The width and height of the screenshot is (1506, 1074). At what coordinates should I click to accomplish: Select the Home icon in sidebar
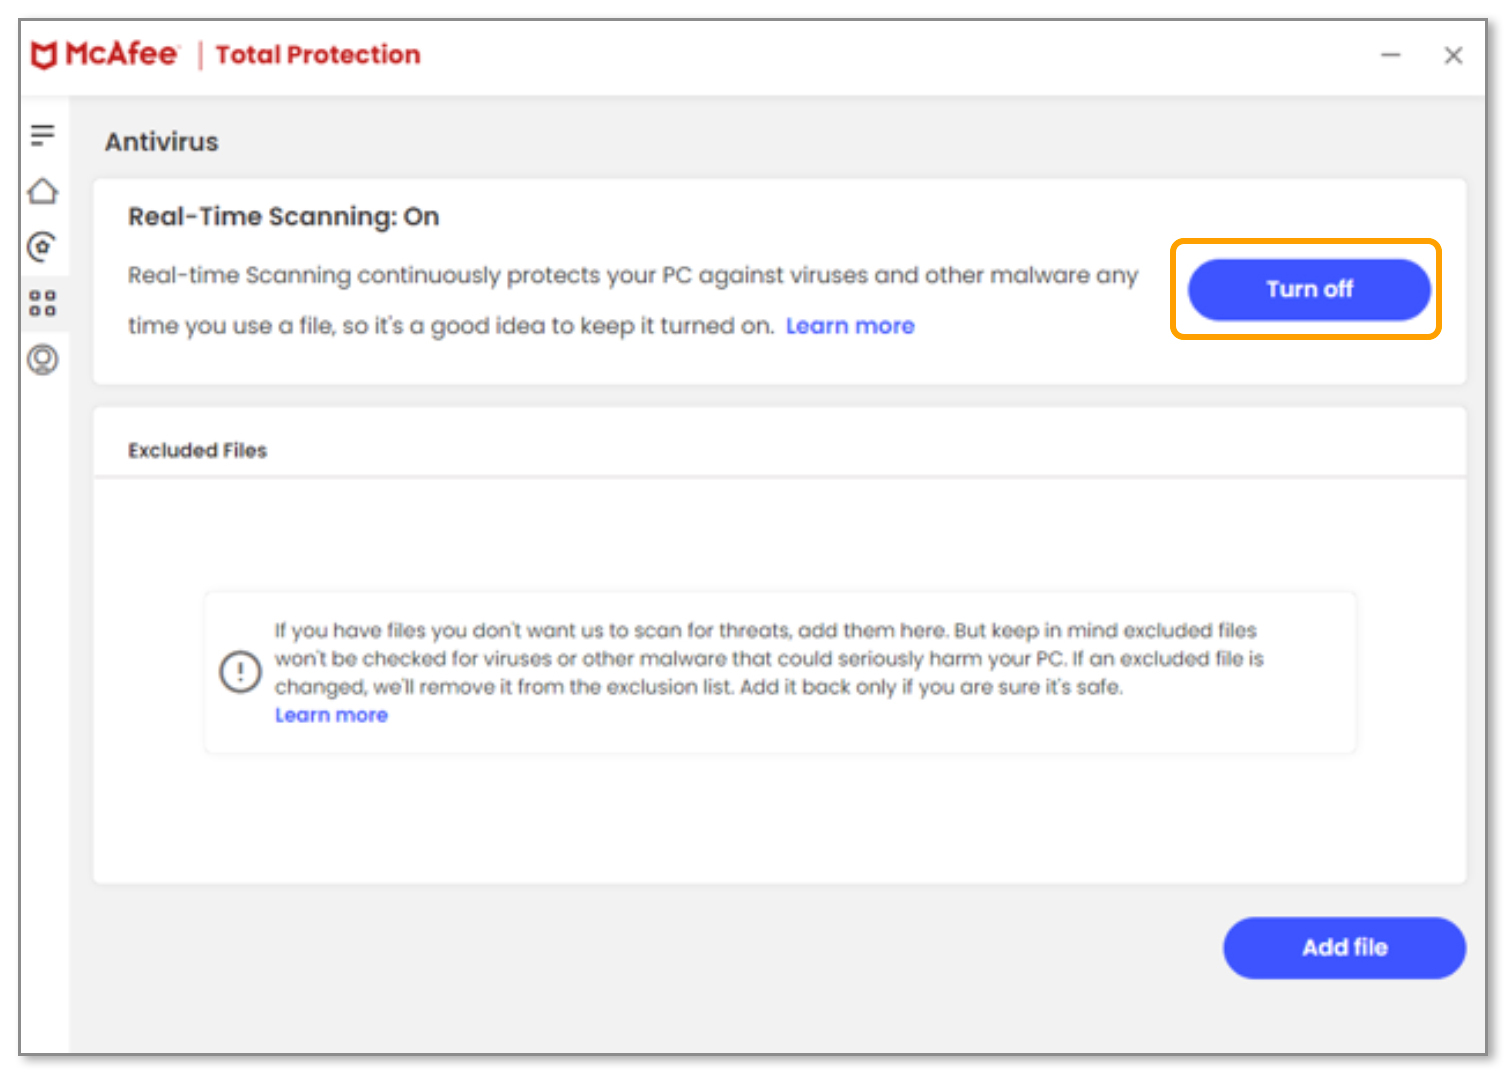pyautogui.click(x=43, y=191)
